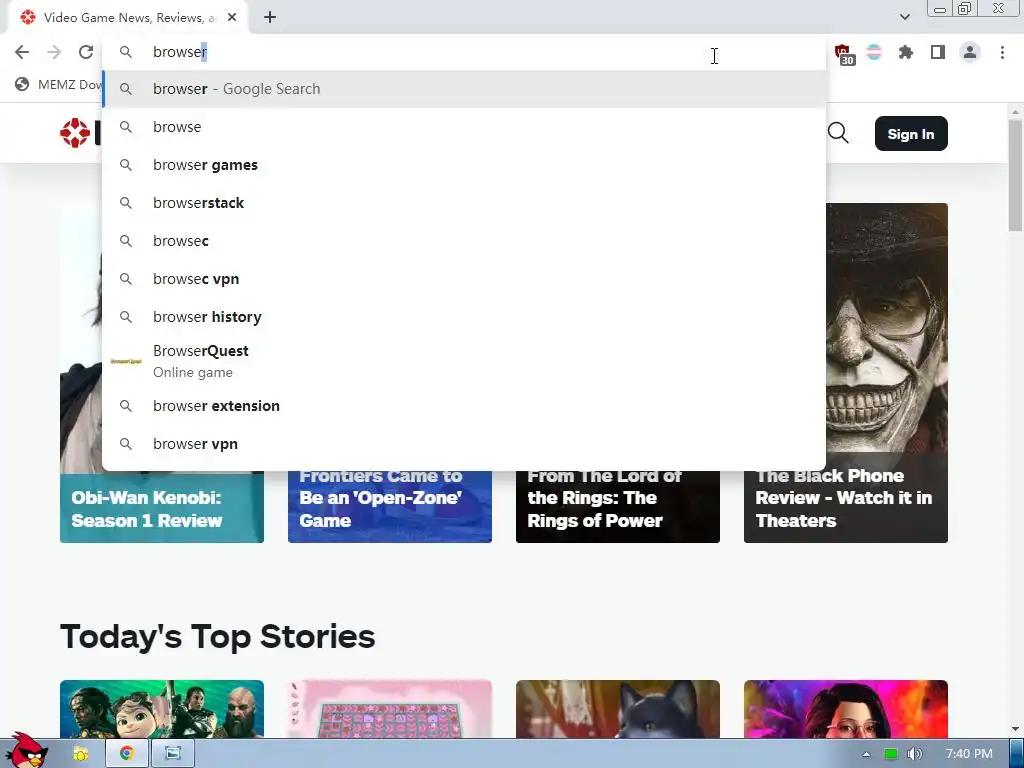The image size is (1024, 768).
Task: Click the Chrome taskbar button
Action: click(127, 754)
